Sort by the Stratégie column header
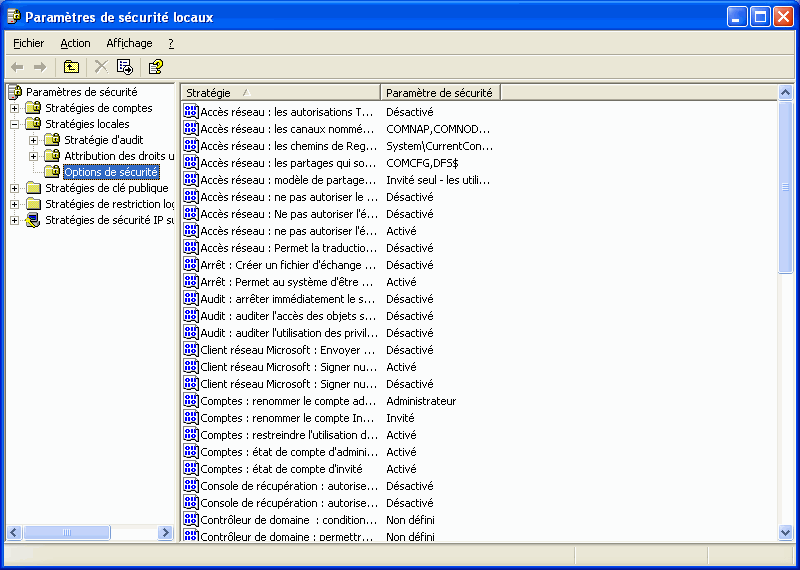The width and height of the screenshot is (800, 570). (281, 92)
